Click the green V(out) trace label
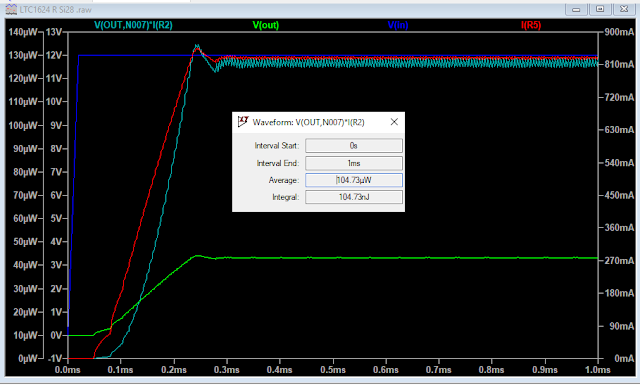Screen dimensions: 640x385 (x=266, y=25)
